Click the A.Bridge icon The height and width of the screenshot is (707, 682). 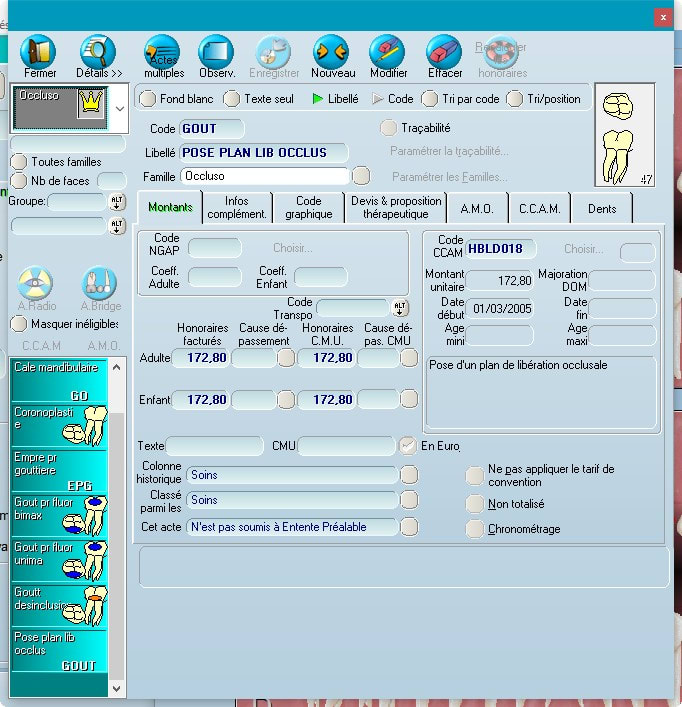(100, 285)
